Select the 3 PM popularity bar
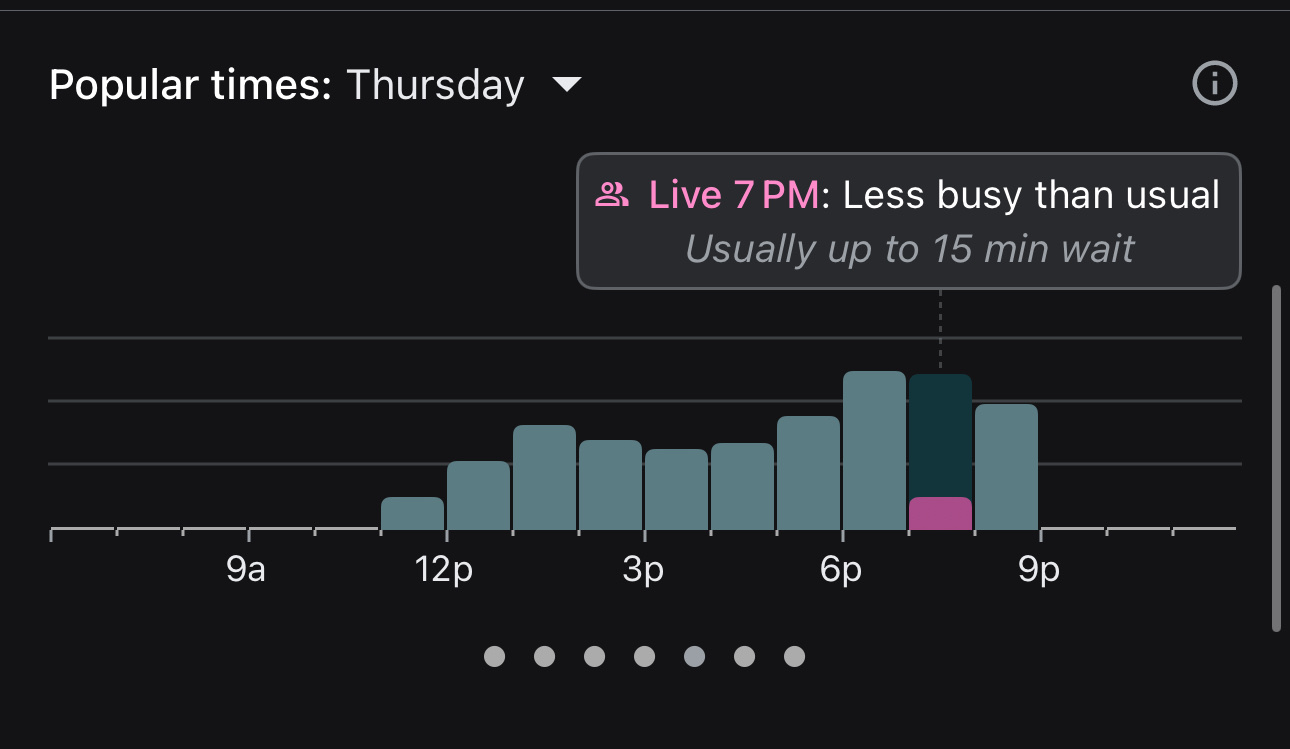The image size is (1290, 749). pyautogui.click(x=676, y=489)
